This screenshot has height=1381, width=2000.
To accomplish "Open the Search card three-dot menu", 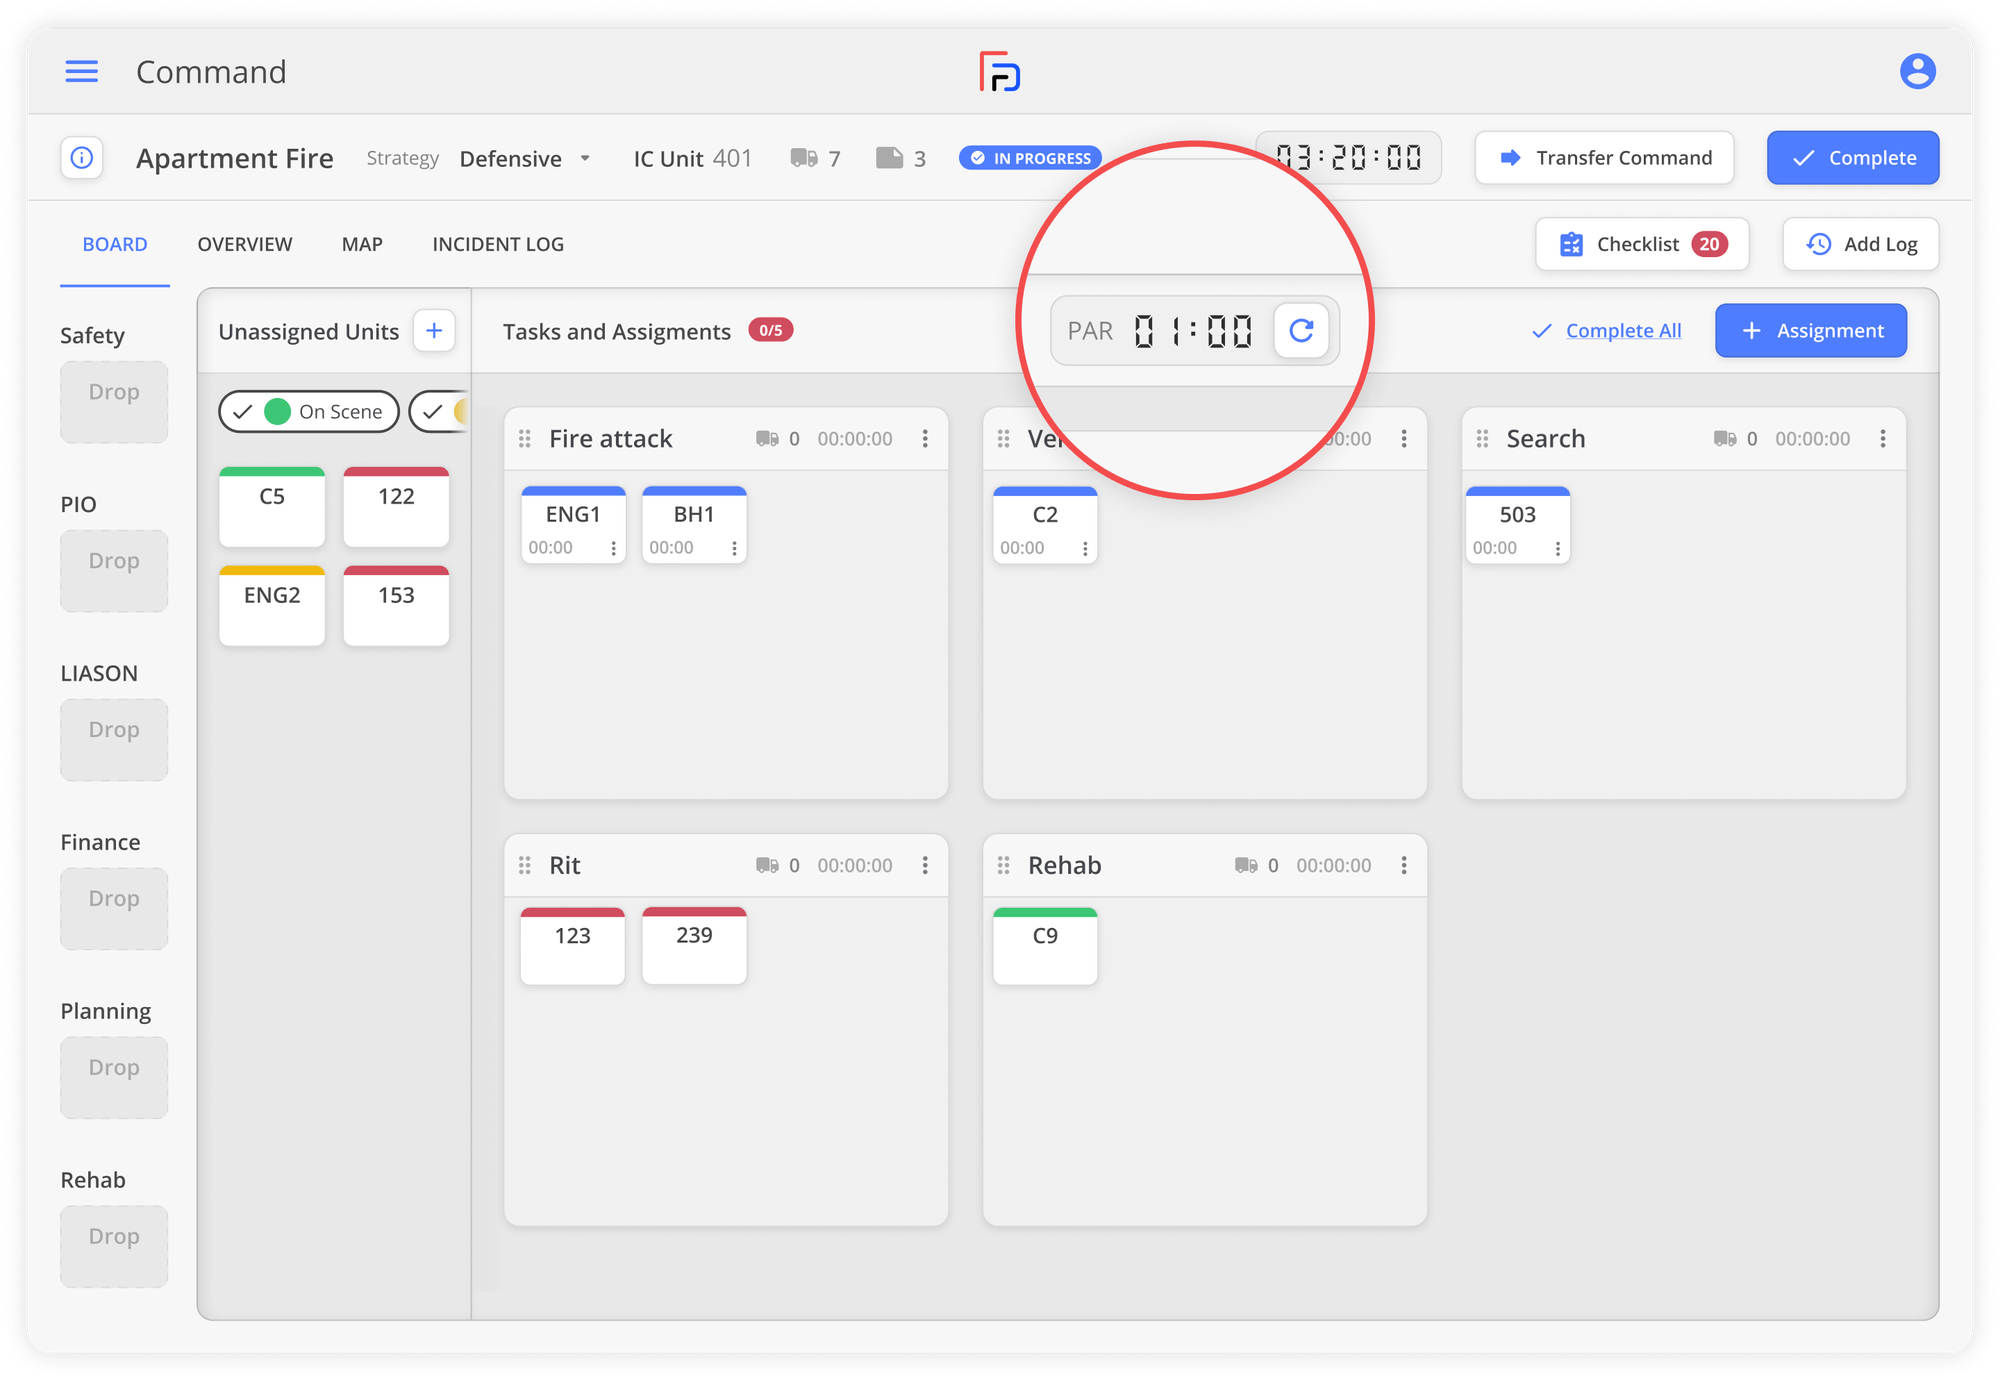I will (1882, 439).
